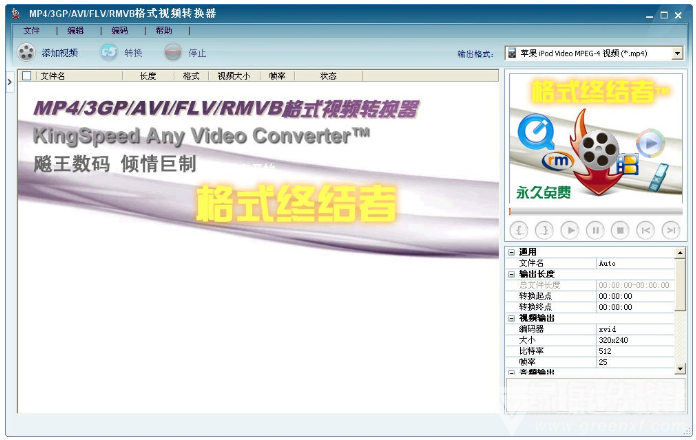
Task: Click the 帧率 column header
Action: [277, 76]
